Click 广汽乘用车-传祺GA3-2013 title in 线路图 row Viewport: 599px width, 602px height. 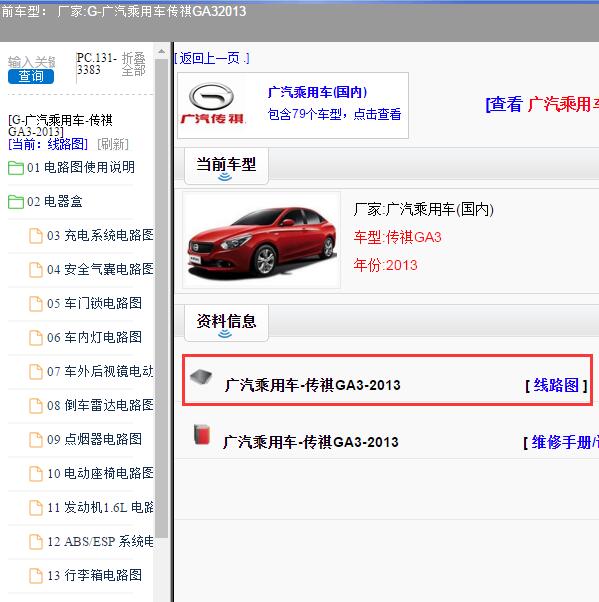(x=313, y=385)
